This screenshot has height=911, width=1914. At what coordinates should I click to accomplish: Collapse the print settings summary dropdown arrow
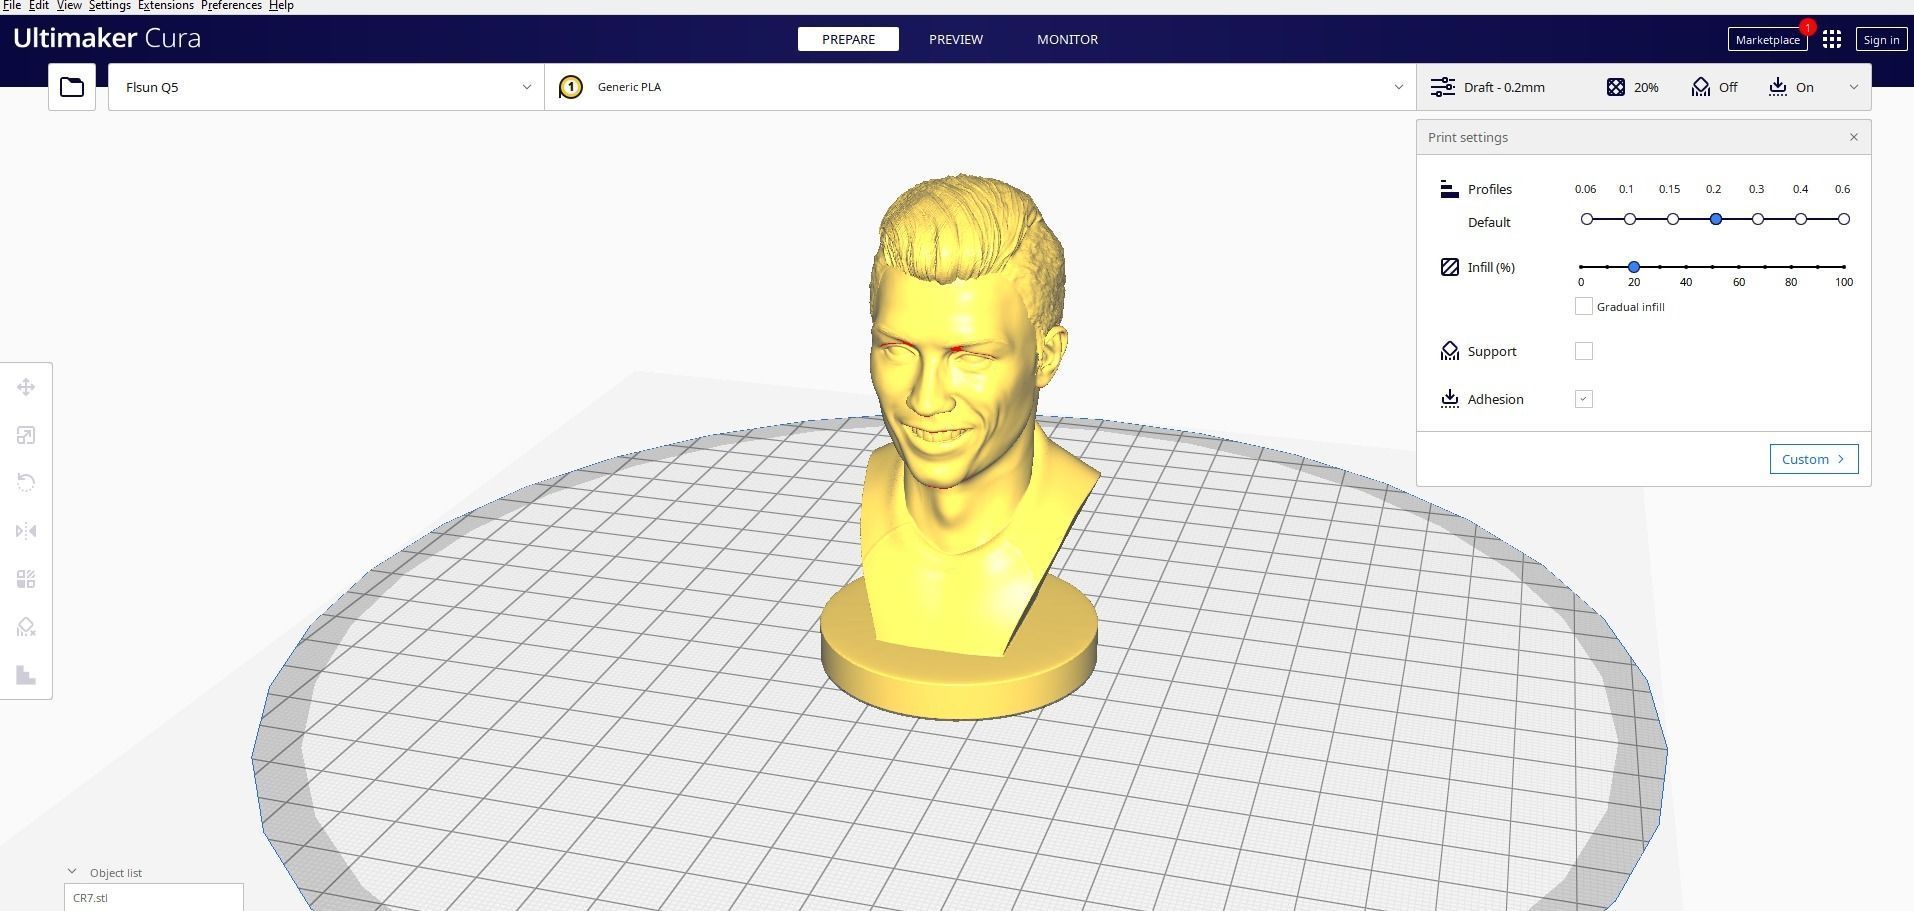point(1853,87)
